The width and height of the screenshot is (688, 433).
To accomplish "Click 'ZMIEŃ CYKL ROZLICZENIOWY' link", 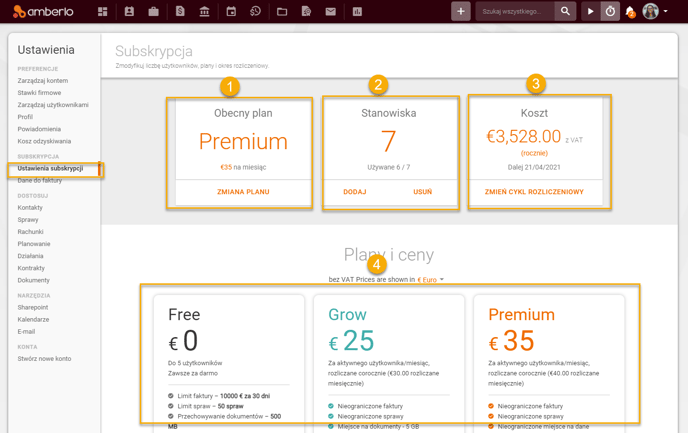I will point(534,192).
